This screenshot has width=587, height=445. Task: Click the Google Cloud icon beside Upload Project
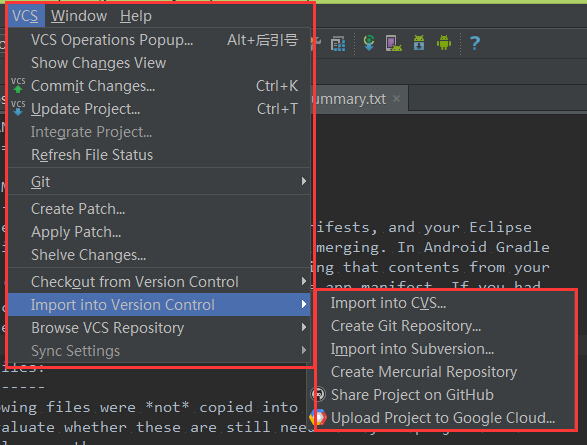(318, 417)
